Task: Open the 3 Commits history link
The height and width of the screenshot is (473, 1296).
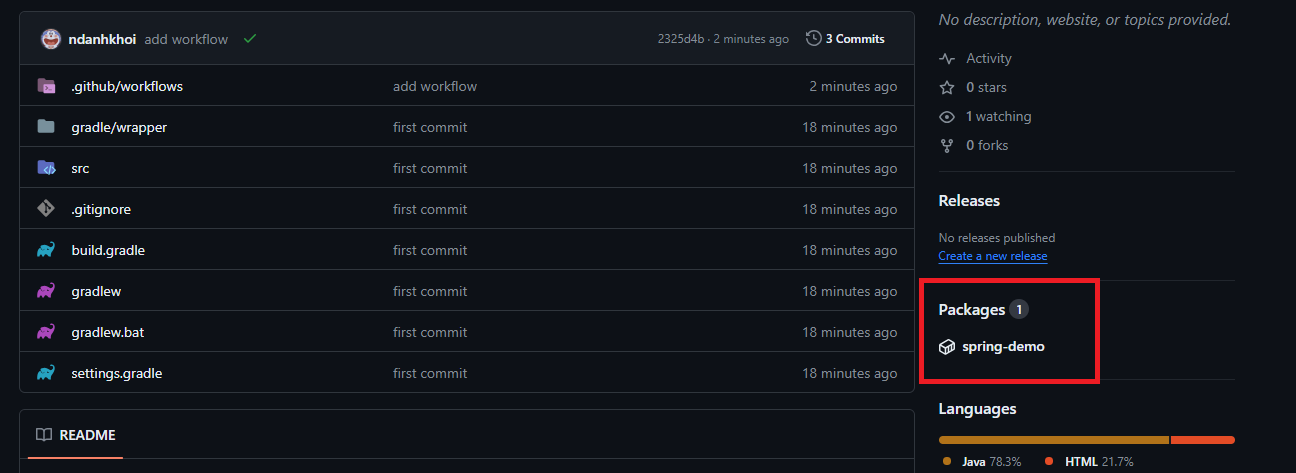Action: pyautogui.click(x=846, y=39)
